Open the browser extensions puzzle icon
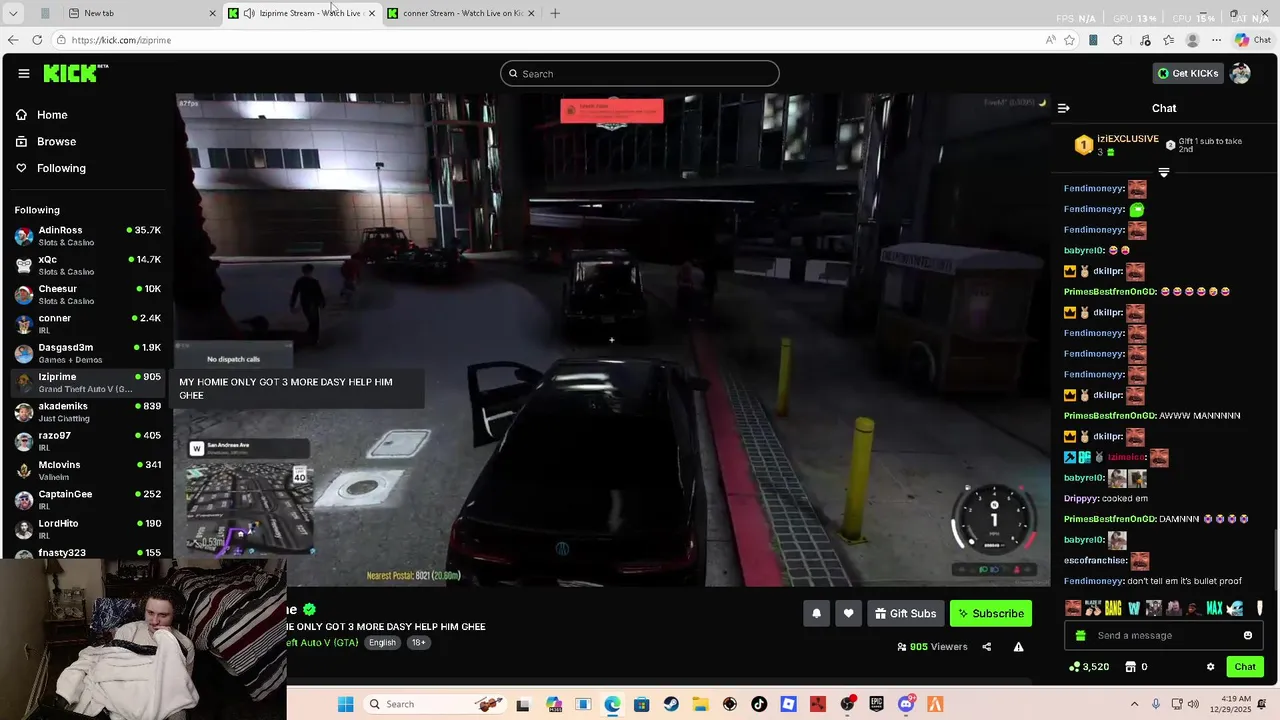1280x720 pixels. pyautogui.click(x=1117, y=40)
